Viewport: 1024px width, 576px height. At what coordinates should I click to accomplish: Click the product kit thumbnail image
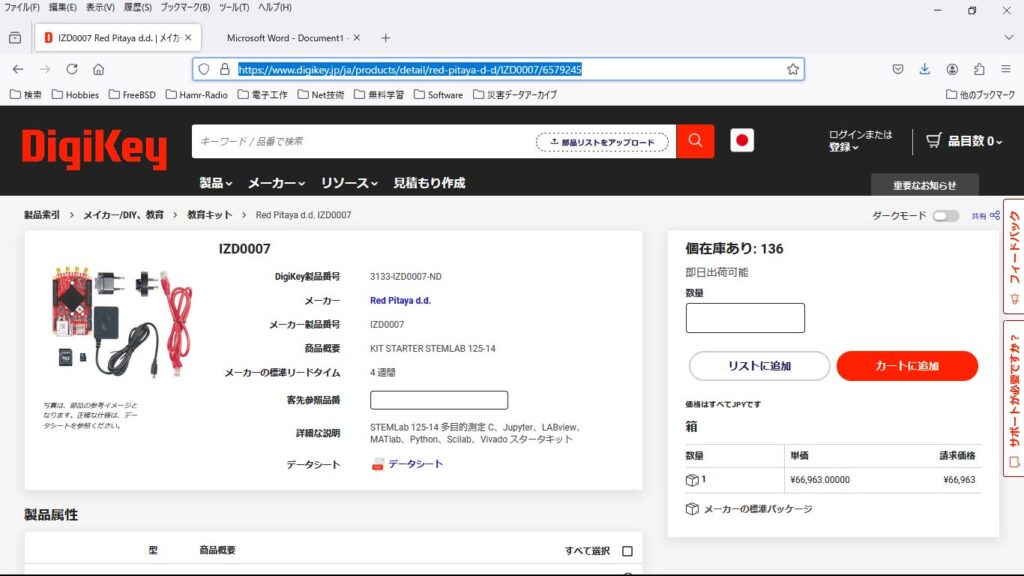tap(121, 322)
